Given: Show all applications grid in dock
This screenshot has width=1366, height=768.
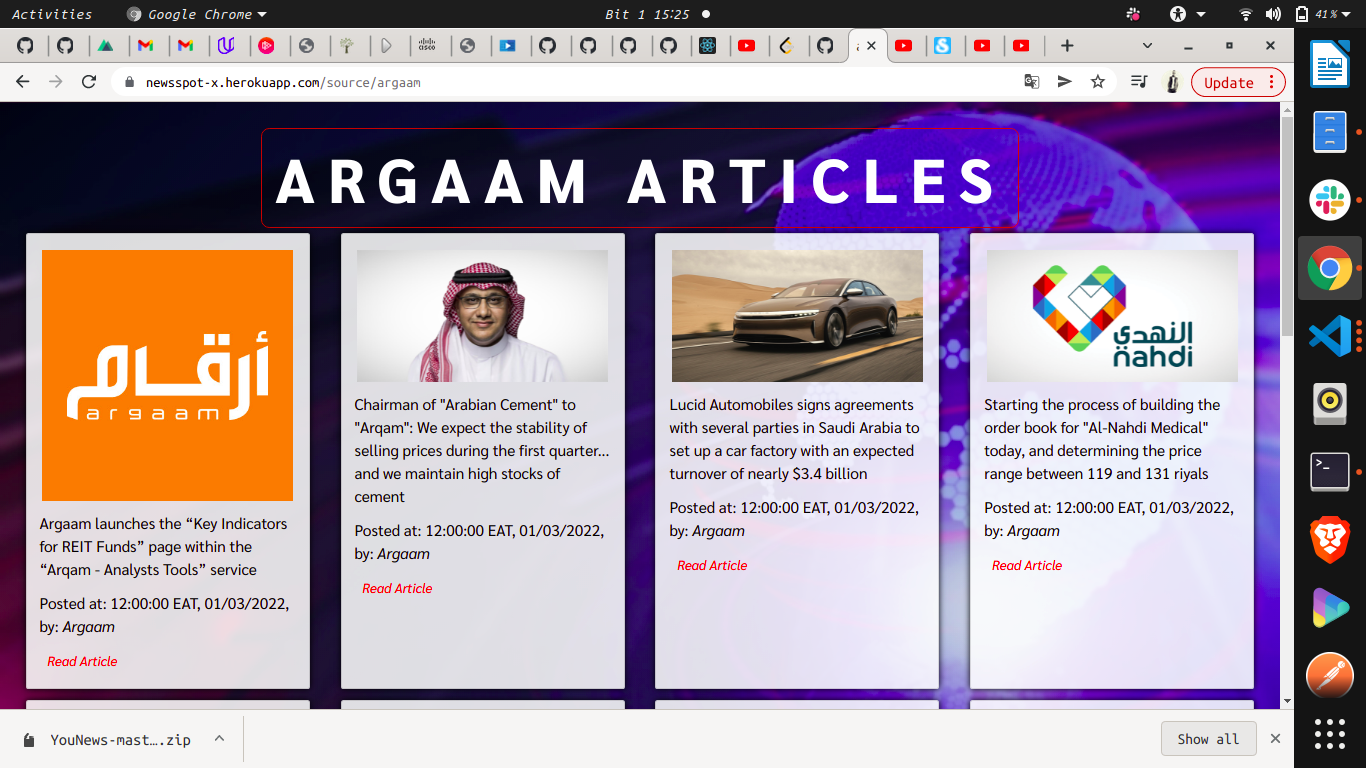Looking at the screenshot, I should (x=1330, y=734).
